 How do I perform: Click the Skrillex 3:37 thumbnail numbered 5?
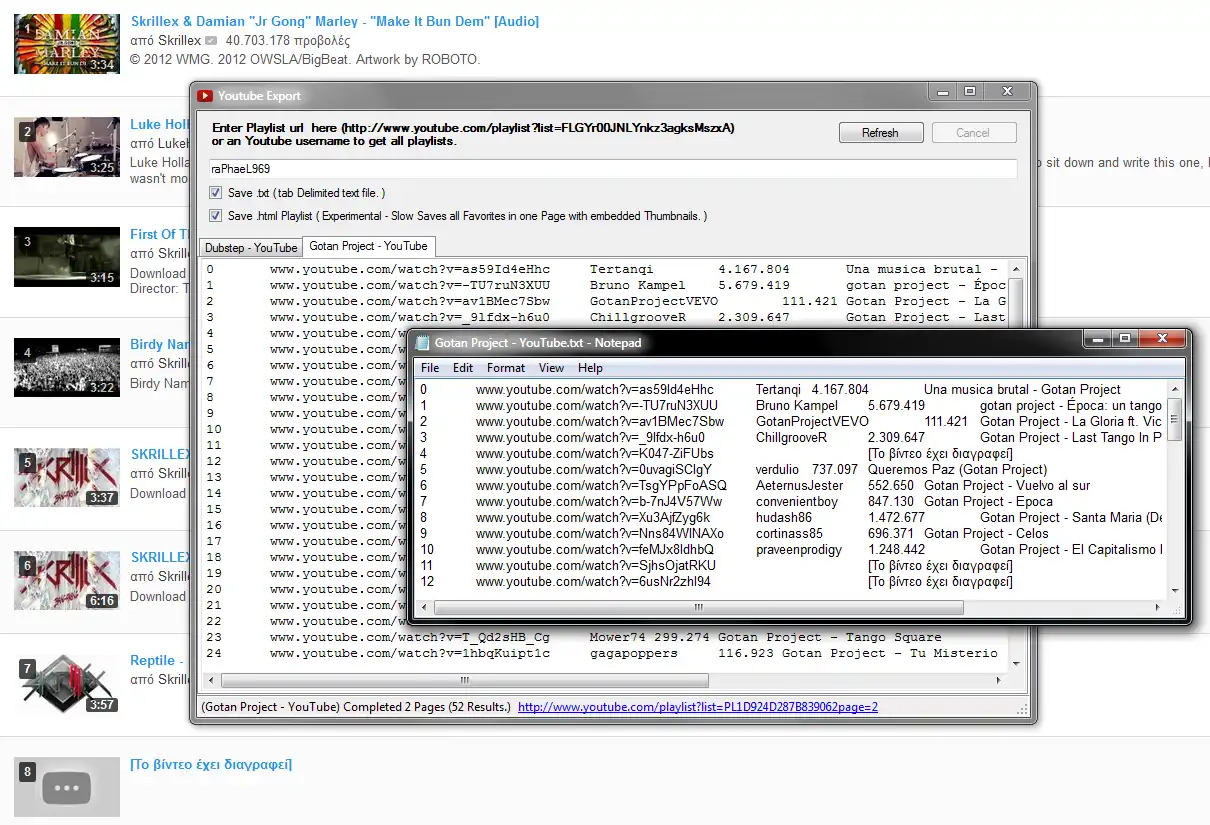[67, 477]
